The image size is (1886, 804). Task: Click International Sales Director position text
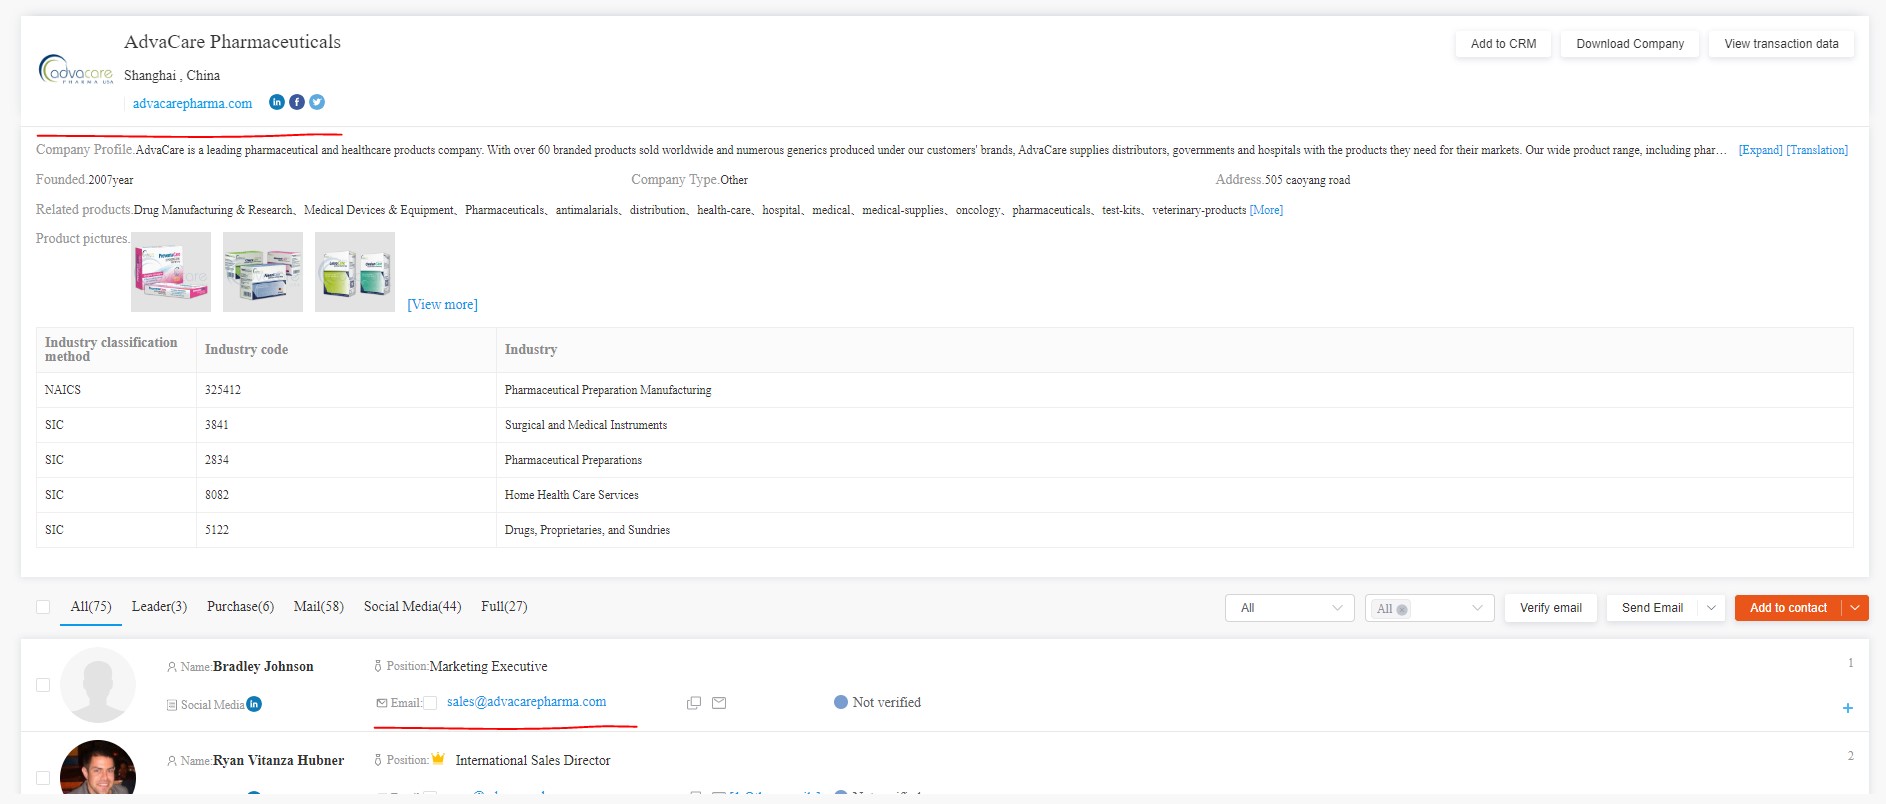[533, 760]
